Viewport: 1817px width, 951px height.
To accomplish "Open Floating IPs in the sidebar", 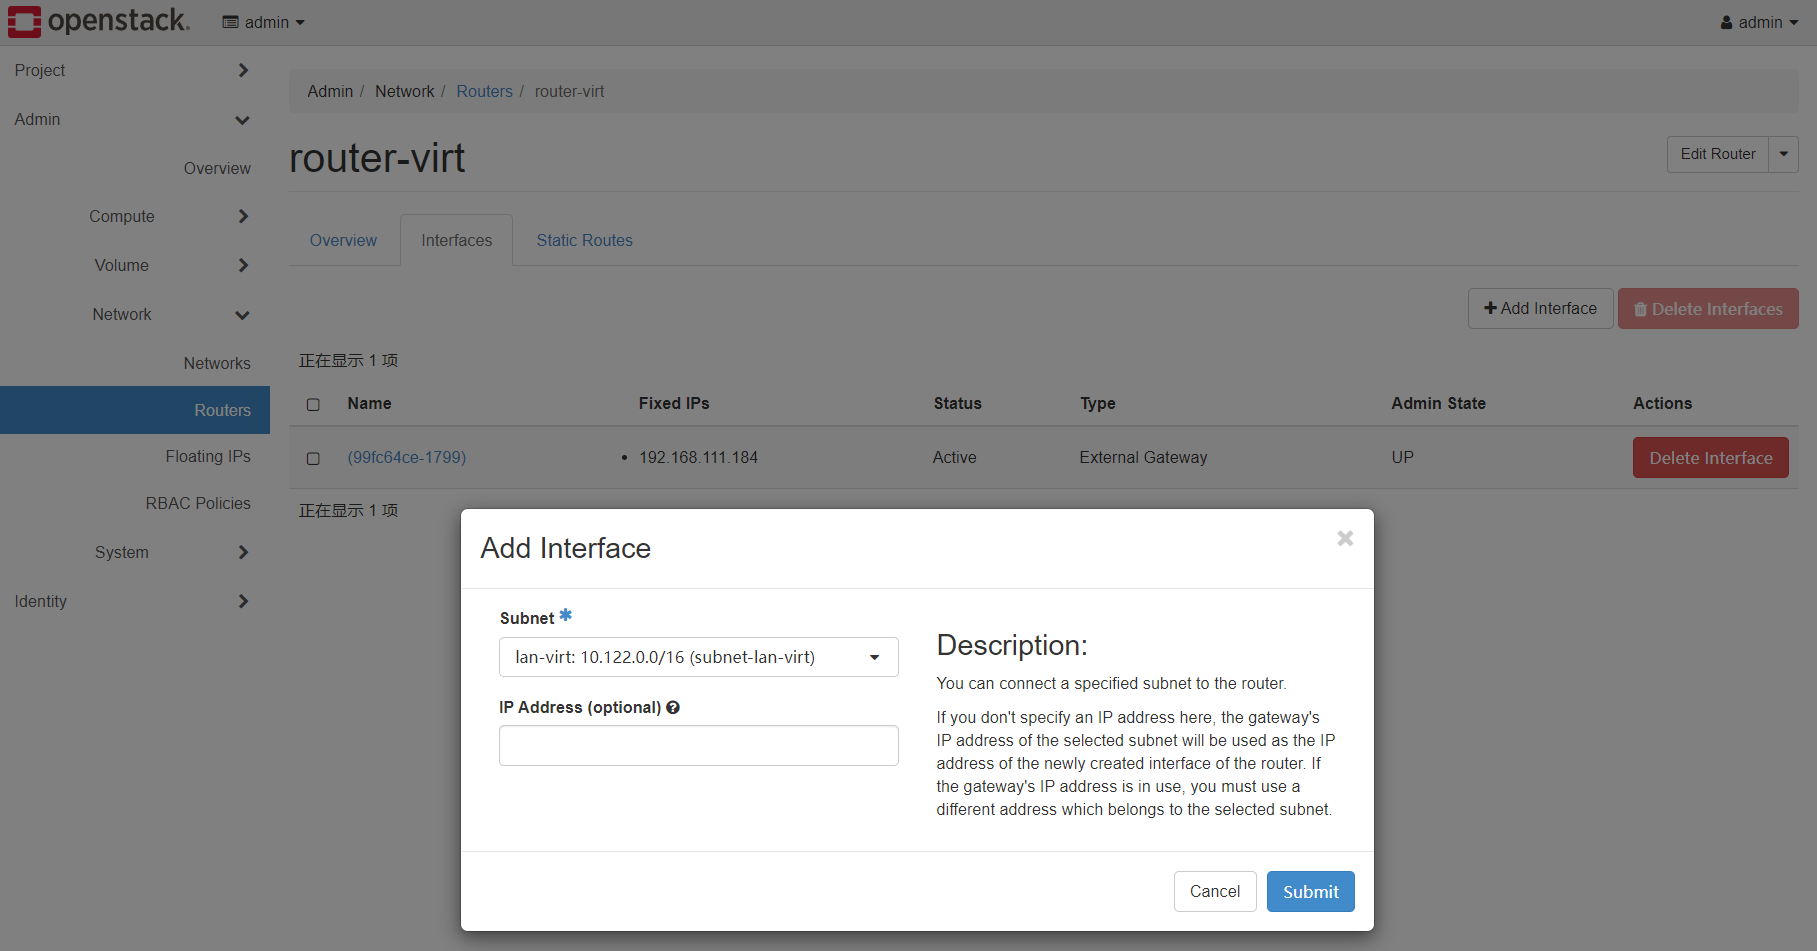I will 208,457.
